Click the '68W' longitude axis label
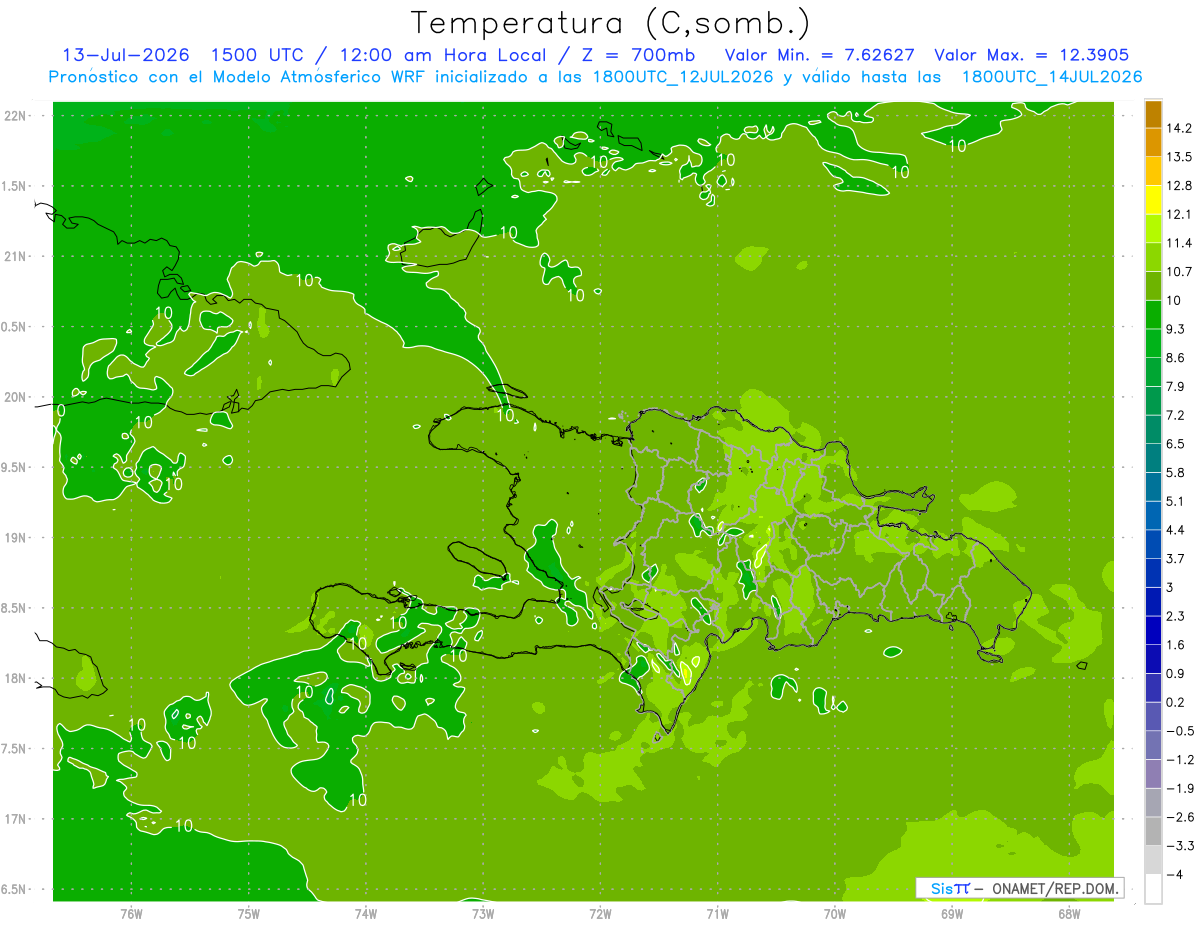This screenshot has height=927, width=1200. 1069,914
